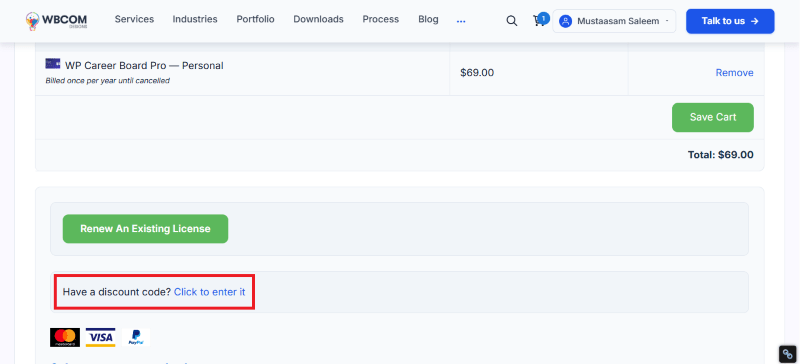Open the Downloads menu item

click(x=318, y=19)
